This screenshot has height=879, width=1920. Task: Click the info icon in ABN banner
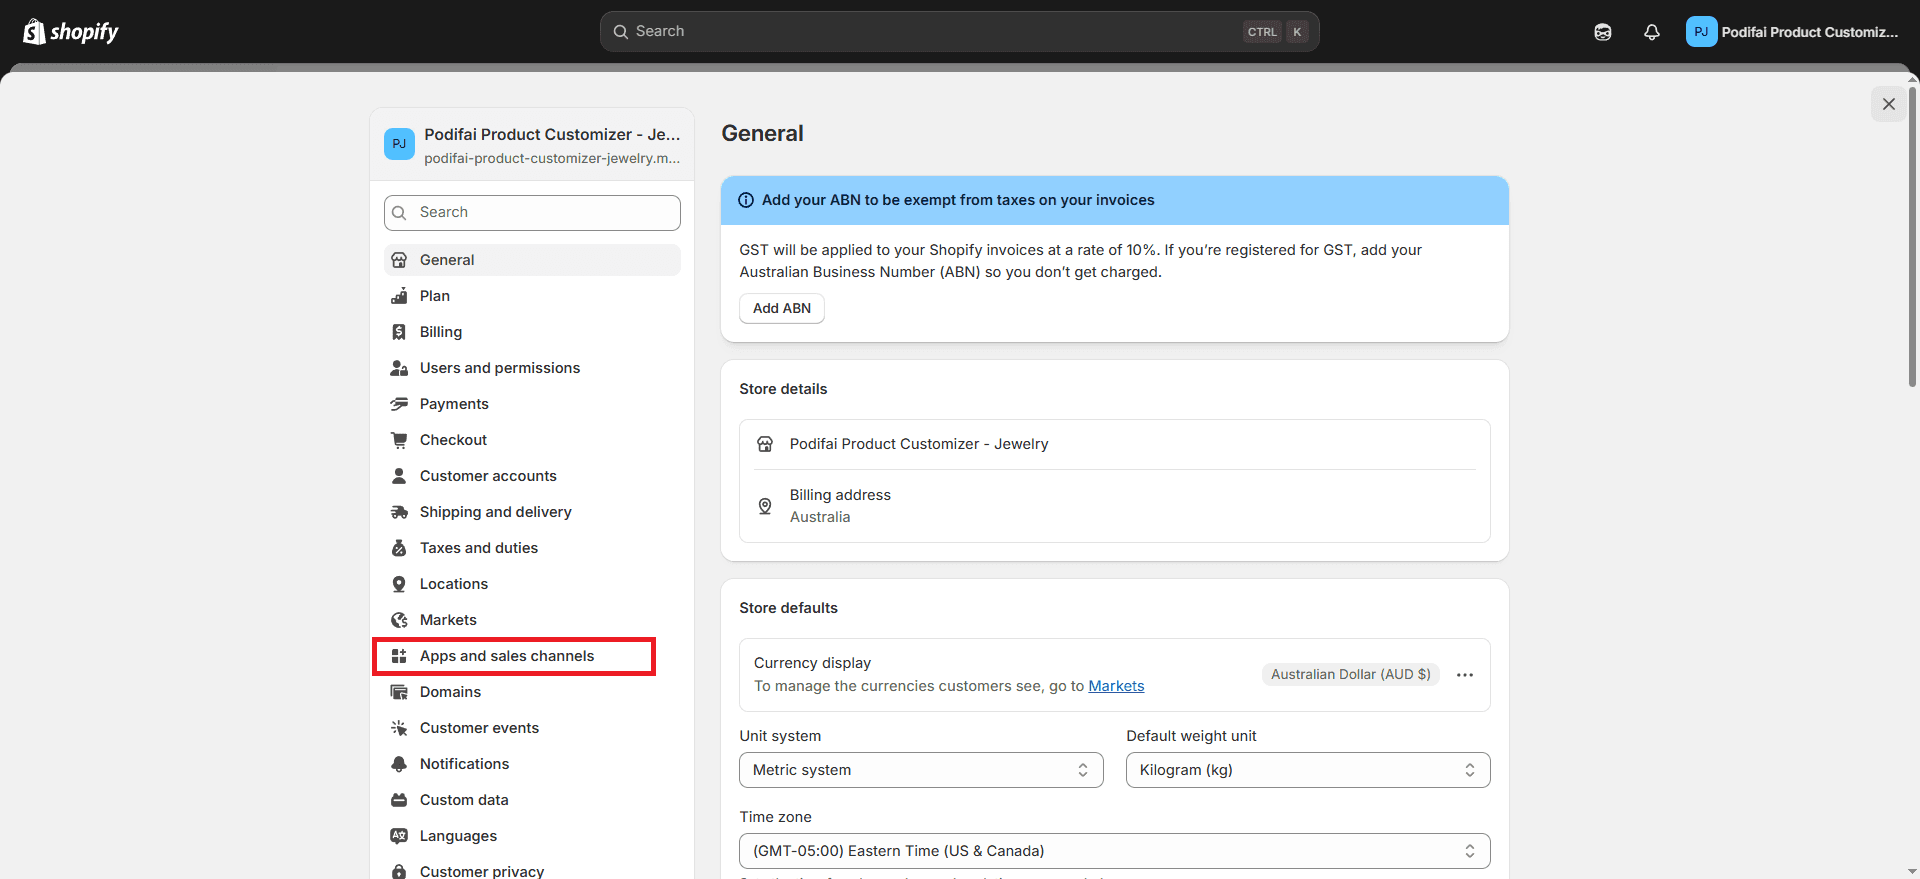746,200
